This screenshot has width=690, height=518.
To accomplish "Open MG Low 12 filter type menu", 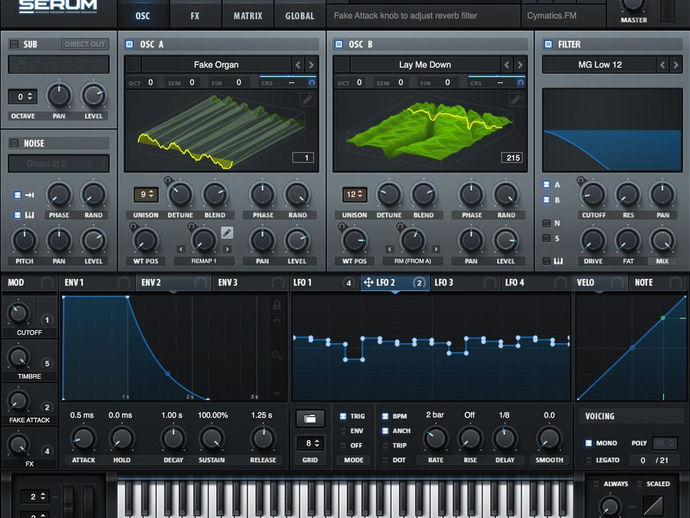I will pyautogui.click(x=600, y=65).
